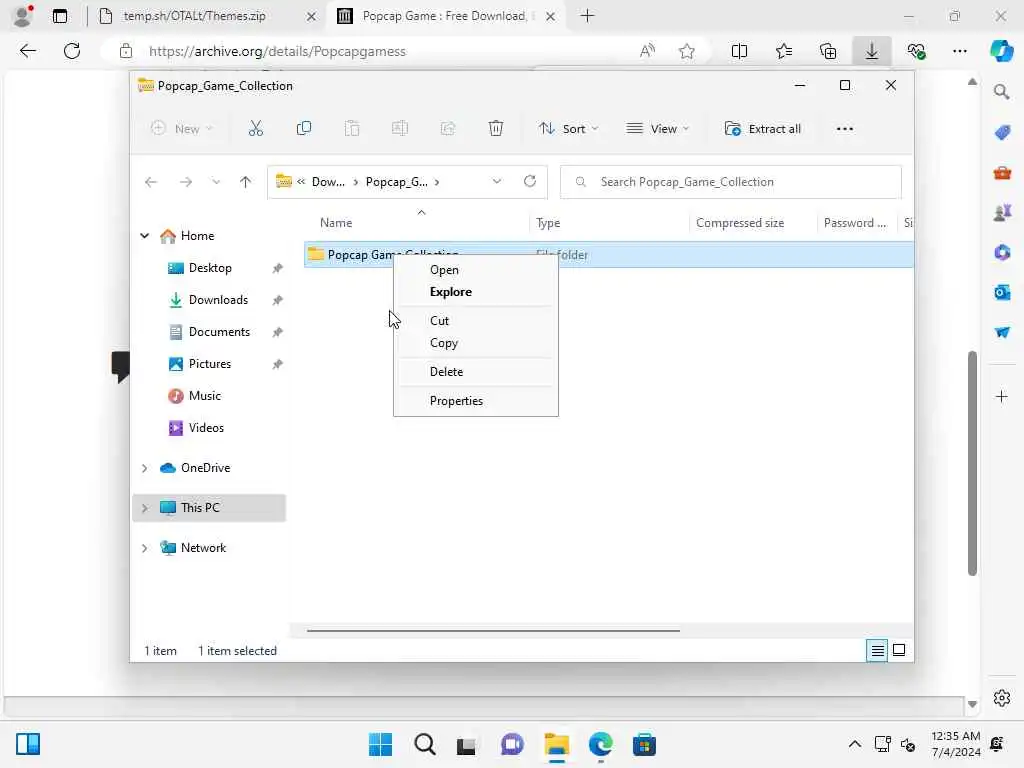The width and height of the screenshot is (1024, 768).
Task: Choose Open in context menu
Action: click(x=475, y=270)
